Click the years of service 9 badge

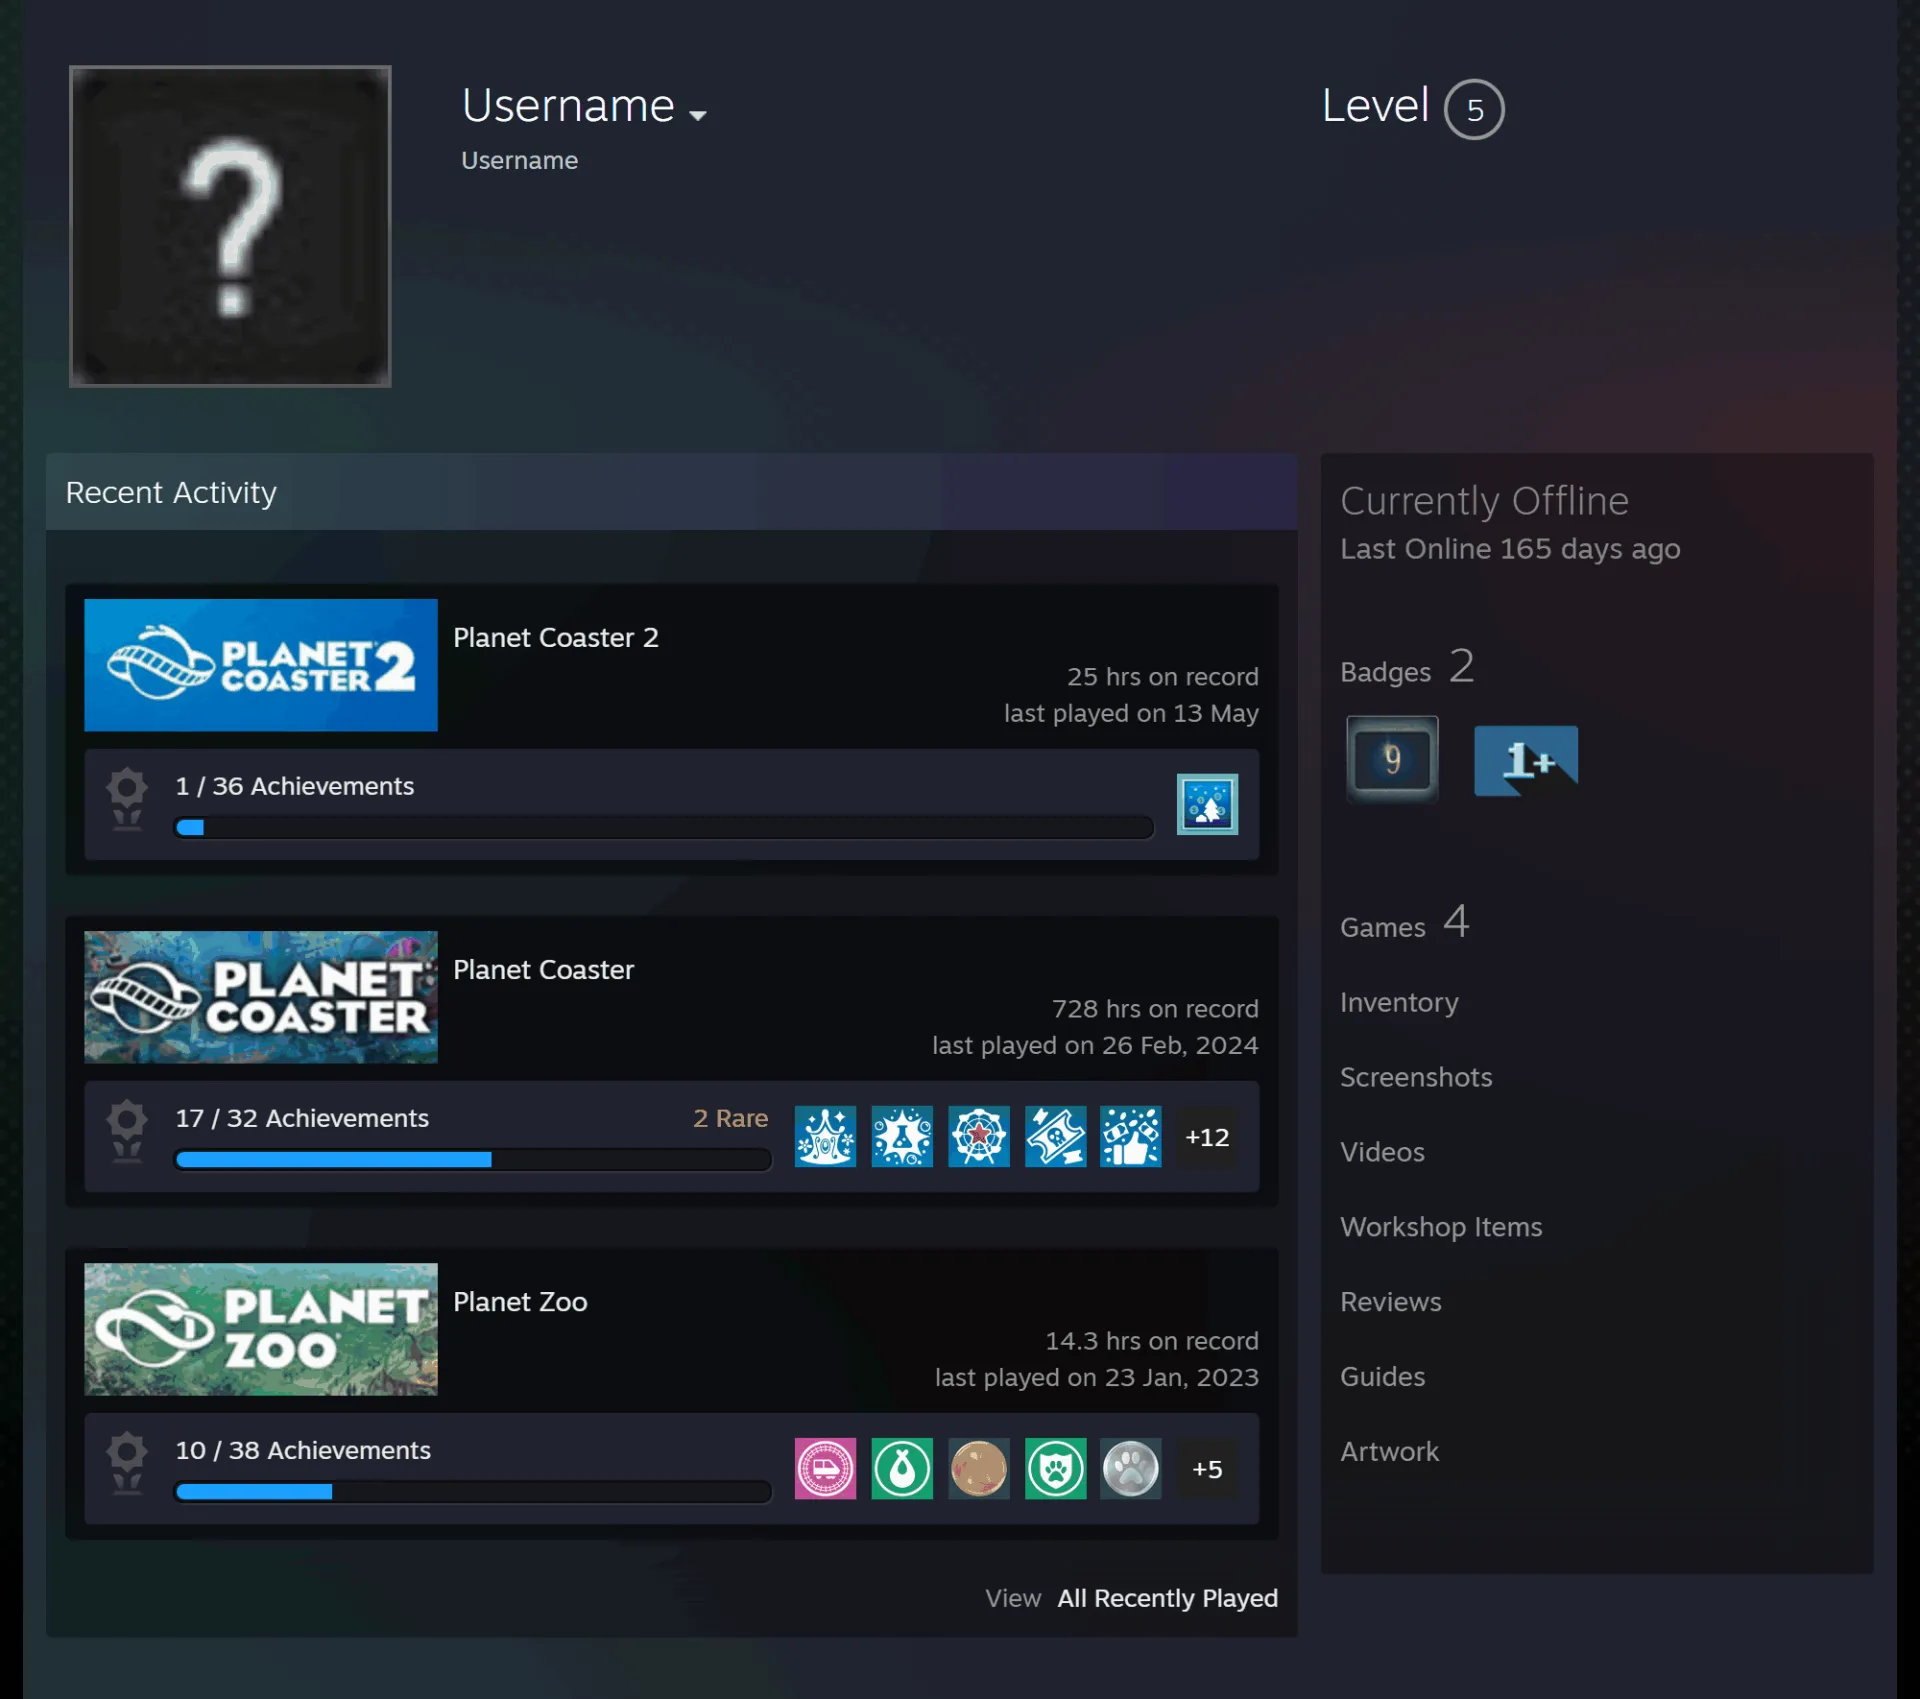[1392, 759]
